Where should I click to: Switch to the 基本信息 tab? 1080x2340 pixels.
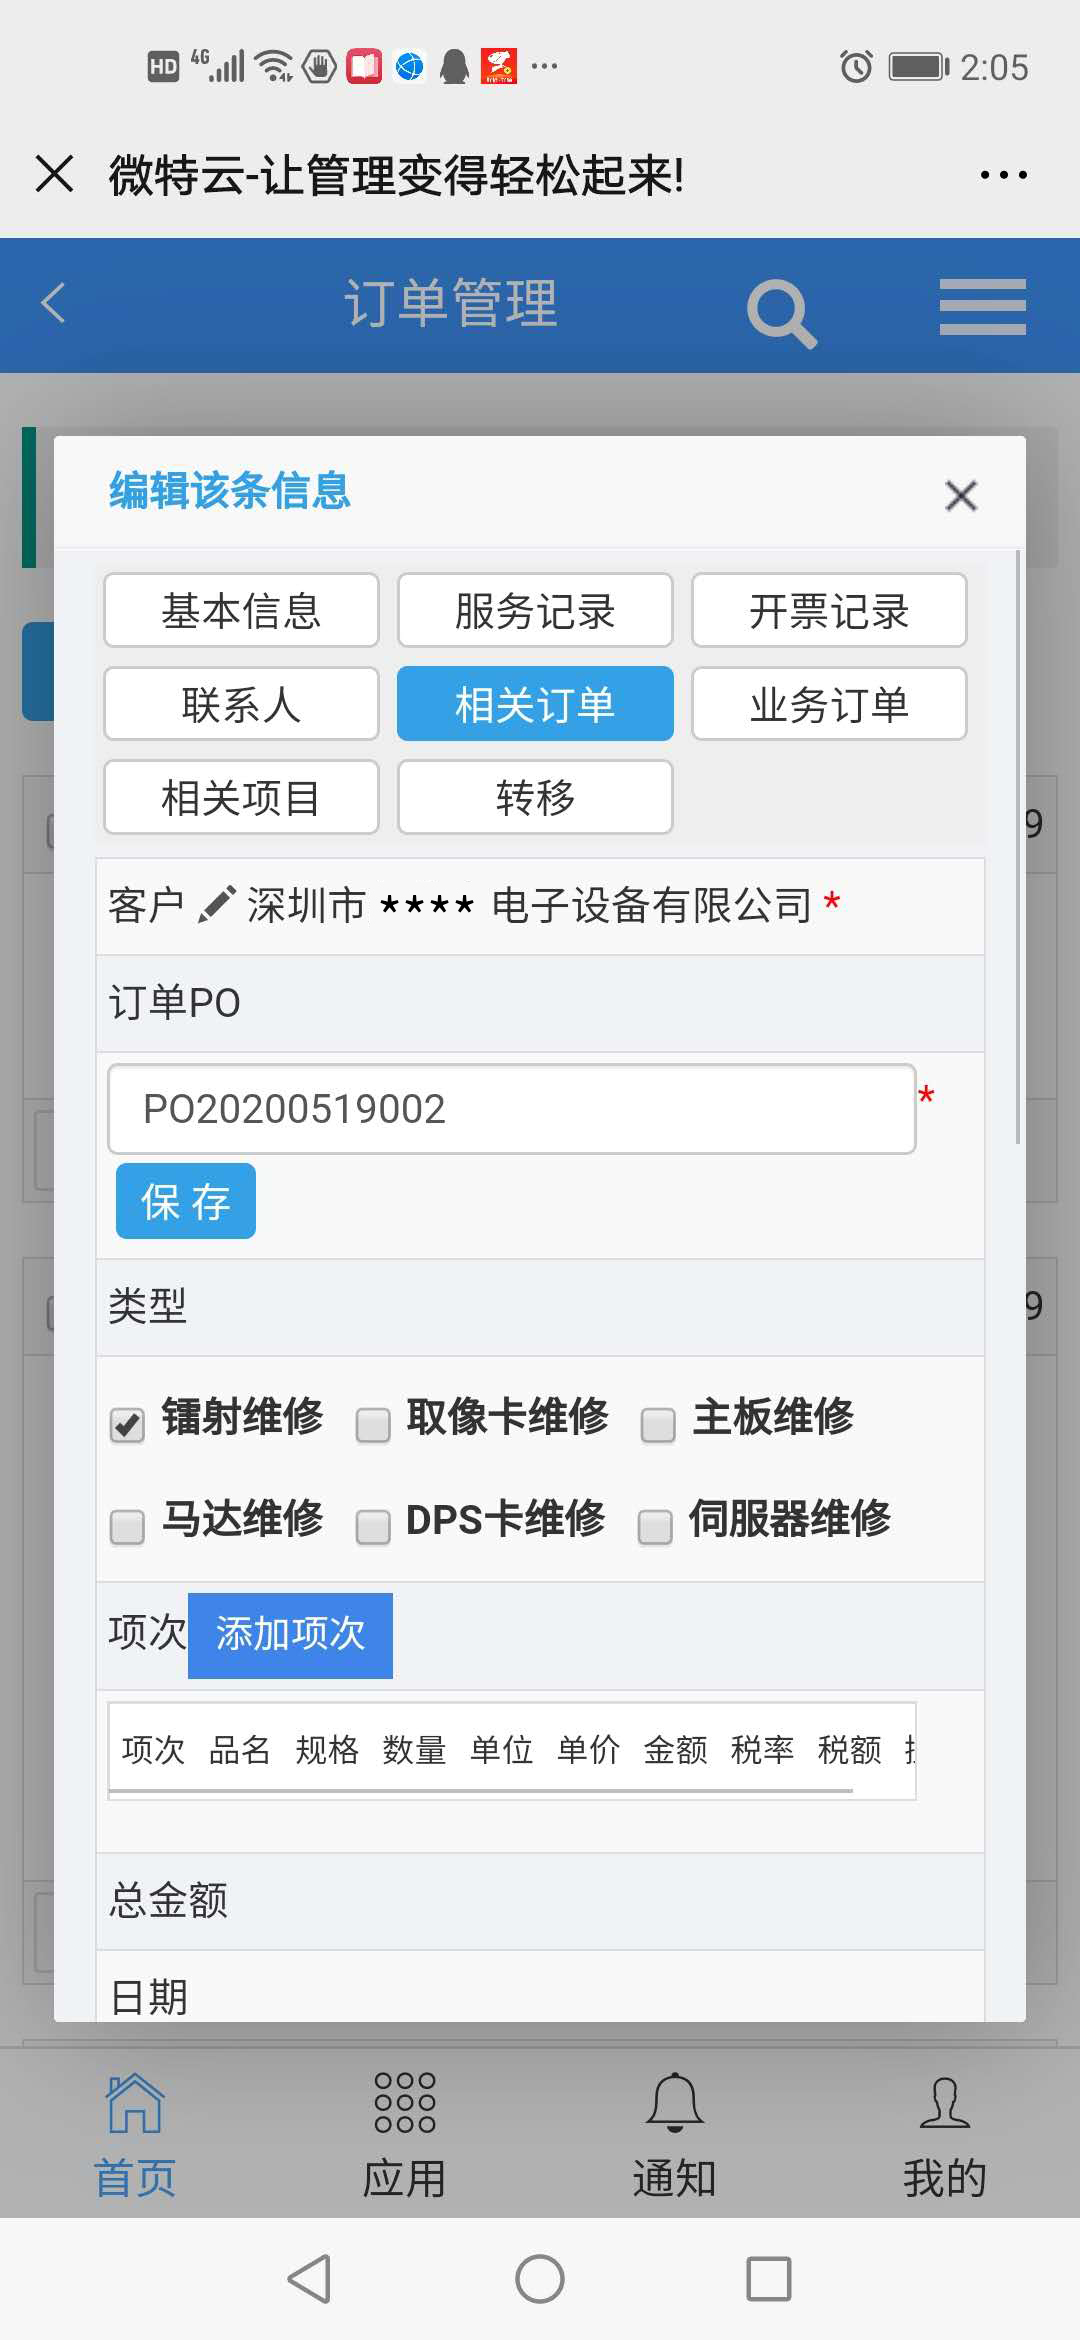(x=241, y=610)
